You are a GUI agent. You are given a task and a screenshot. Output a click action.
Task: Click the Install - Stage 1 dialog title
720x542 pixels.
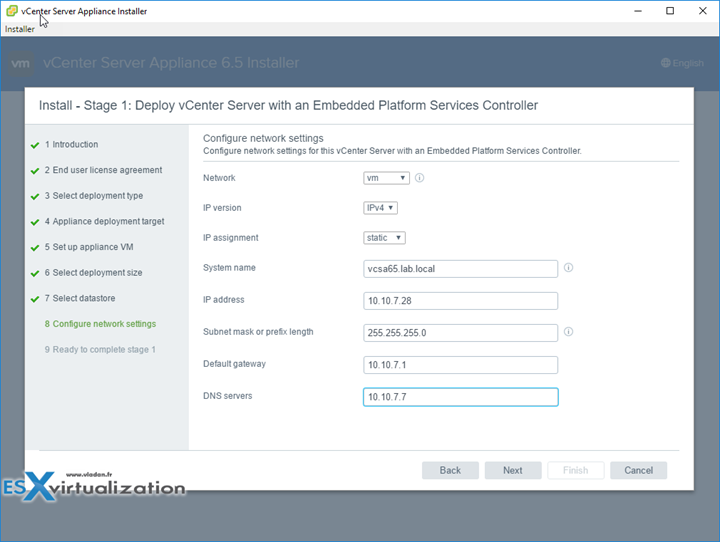click(x=288, y=106)
